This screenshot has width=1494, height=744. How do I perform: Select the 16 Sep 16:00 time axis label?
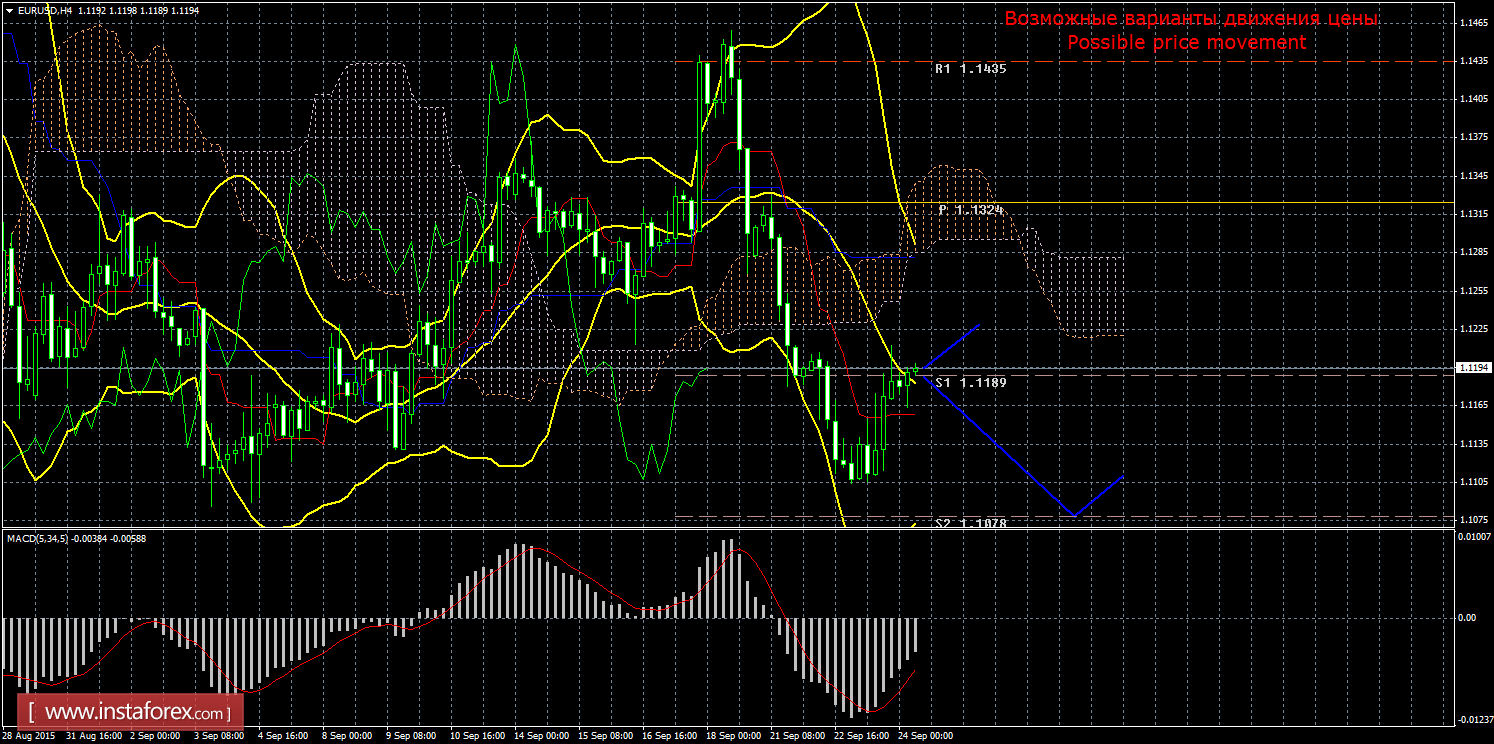670,736
